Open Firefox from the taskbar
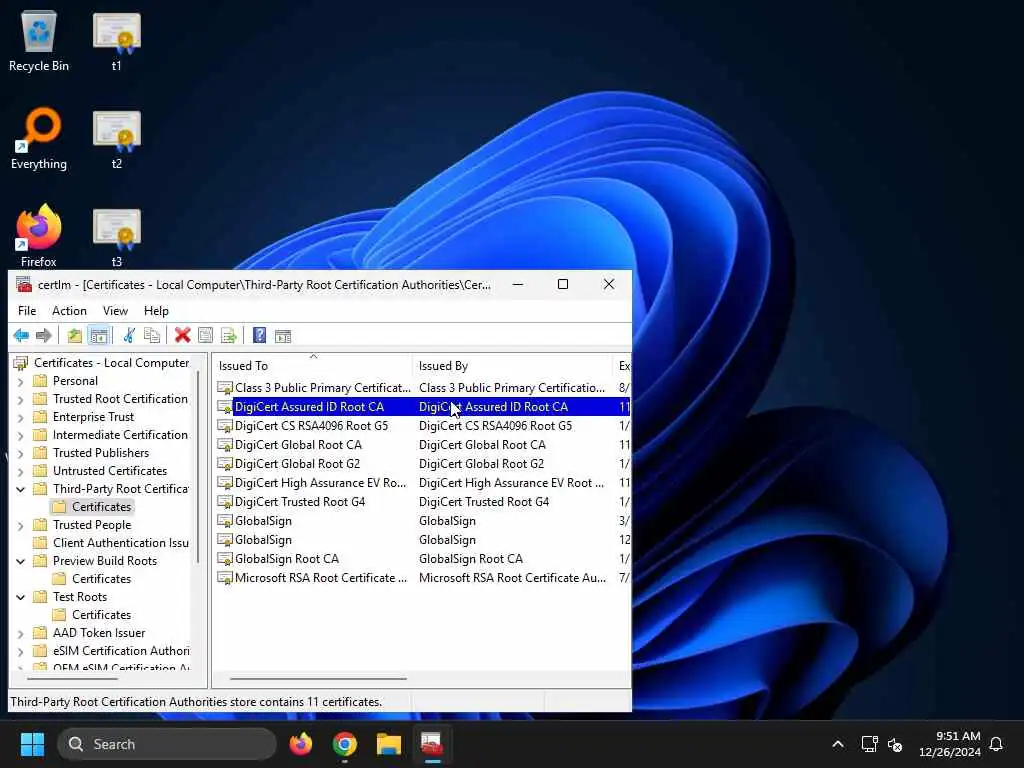Viewport: 1024px width, 768px height. click(300, 744)
